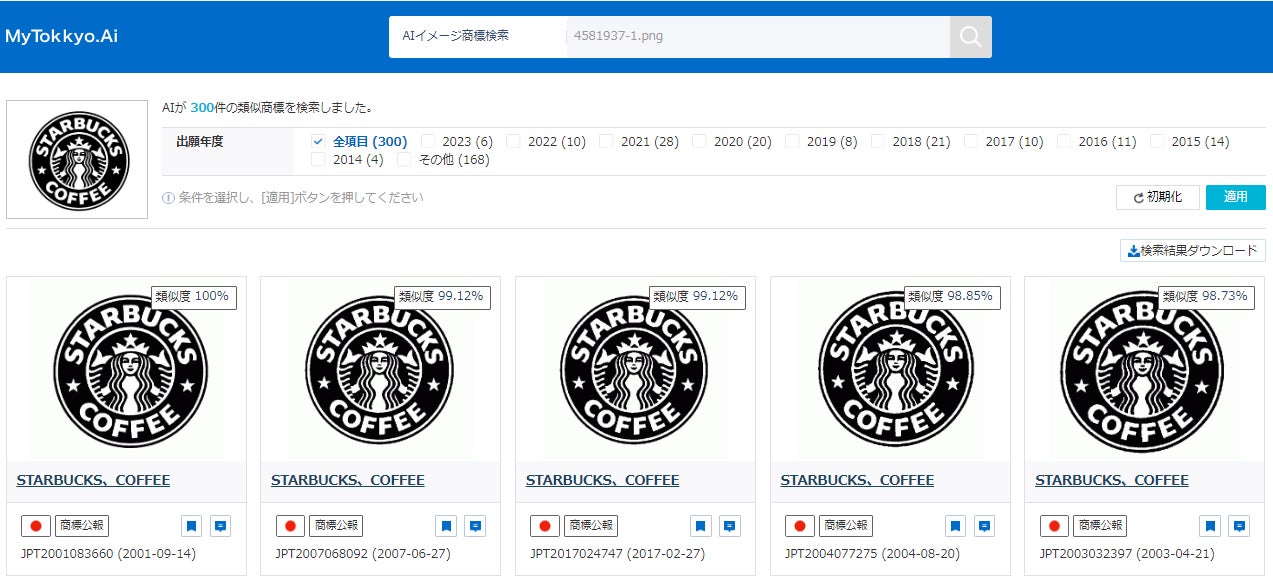Screen dimensions: 1273x584
Task: Click the search field showing 4581937-1.png
Action: [758, 37]
